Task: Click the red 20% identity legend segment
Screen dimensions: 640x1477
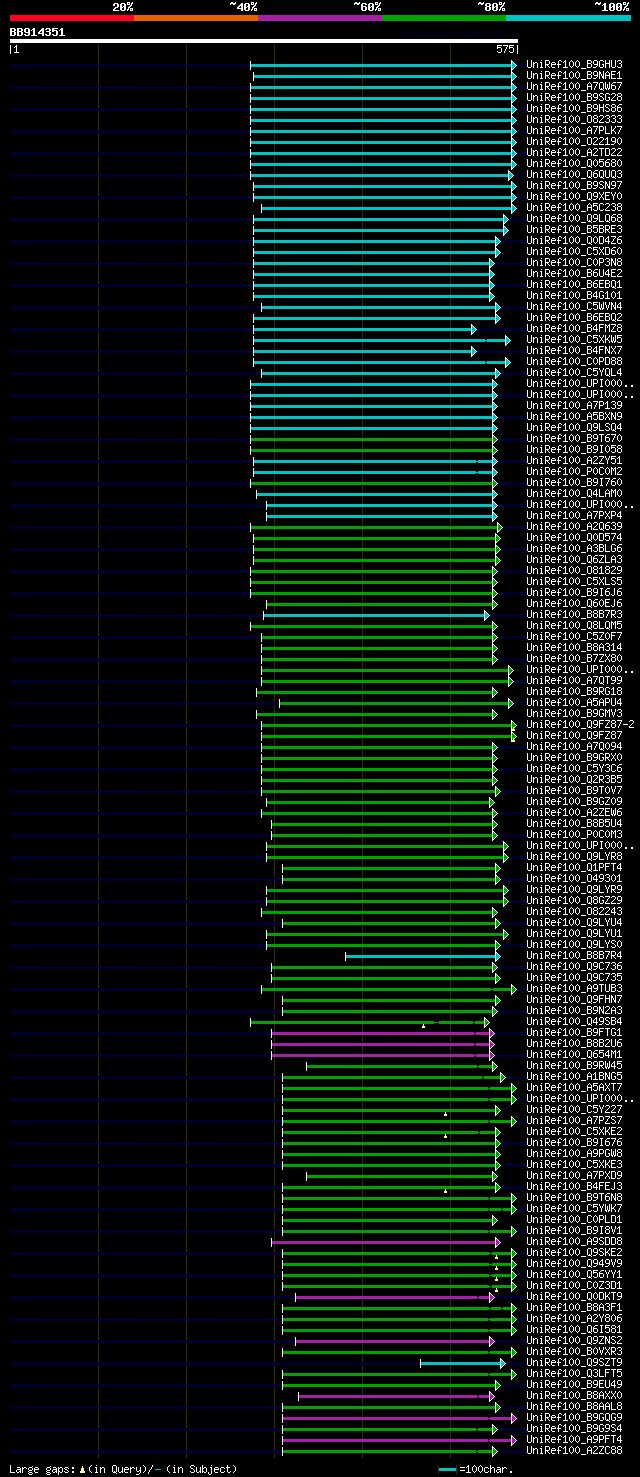Action: (x=72, y=18)
